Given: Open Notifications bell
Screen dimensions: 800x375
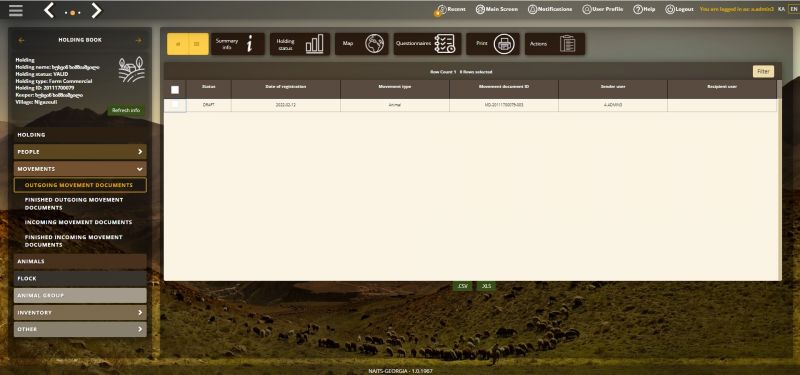Looking at the screenshot, I should click(550, 9).
